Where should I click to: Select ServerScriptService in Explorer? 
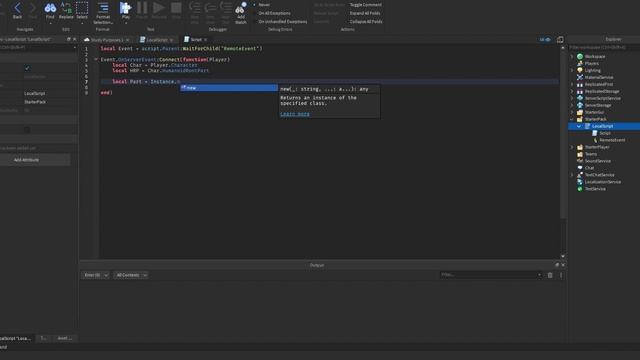click(602, 98)
